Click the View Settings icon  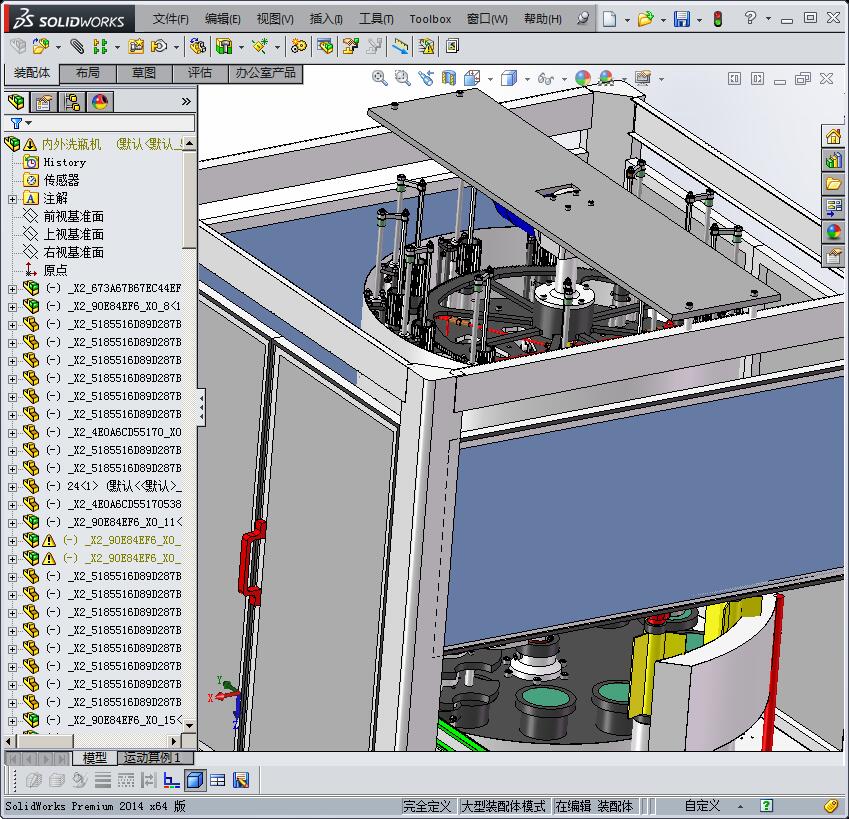click(643, 78)
